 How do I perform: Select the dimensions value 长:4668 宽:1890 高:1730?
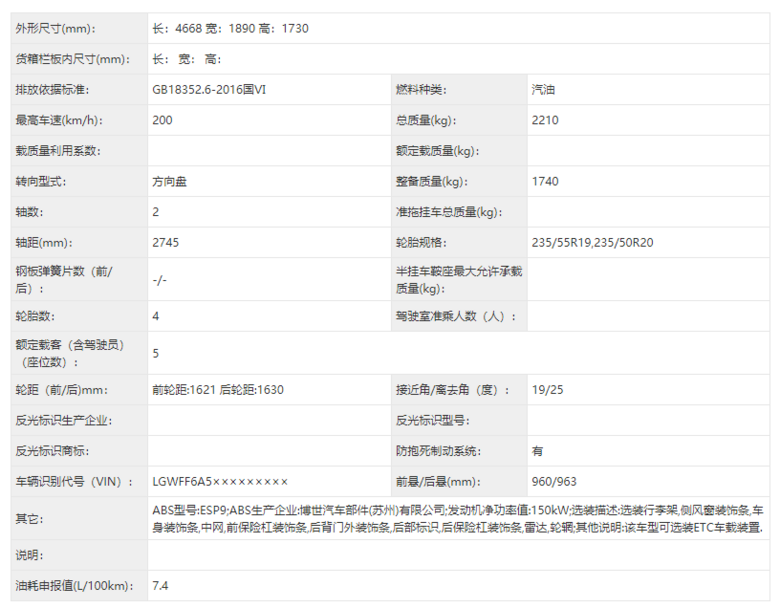click(230, 28)
